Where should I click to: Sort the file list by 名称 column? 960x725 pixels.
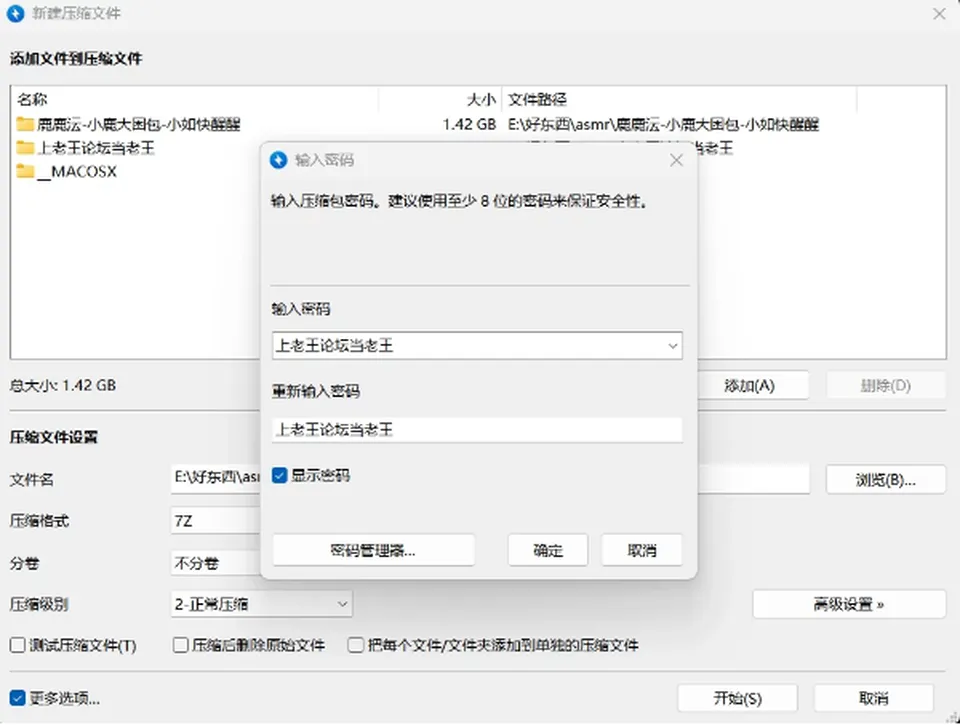(195, 99)
